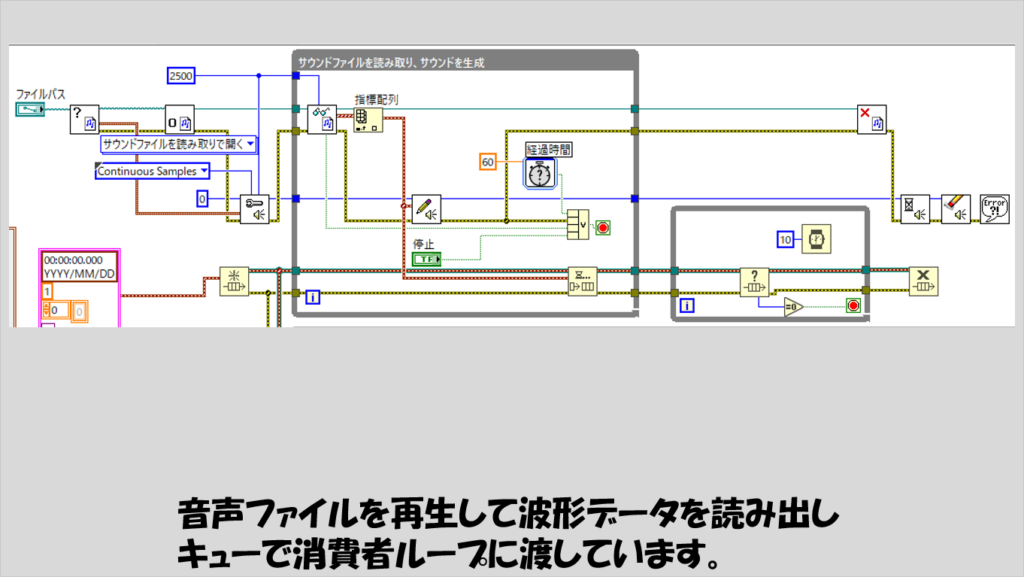Click the Sound Output Write pencil node

[426, 209]
